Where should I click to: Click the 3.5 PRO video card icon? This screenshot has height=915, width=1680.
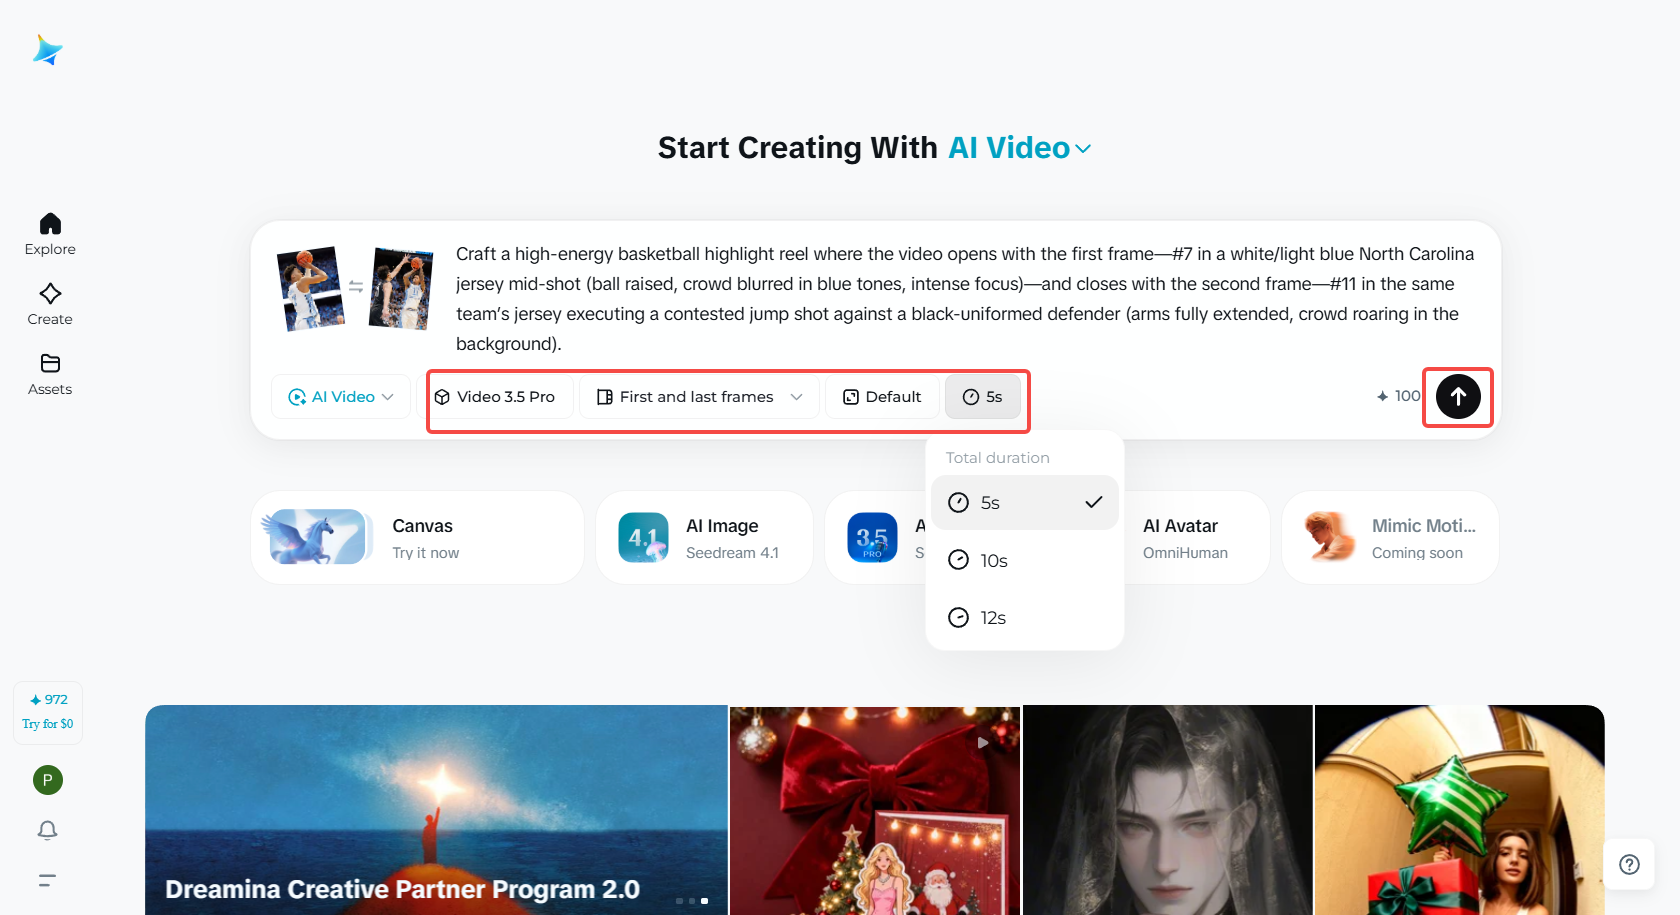click(872, 538)
